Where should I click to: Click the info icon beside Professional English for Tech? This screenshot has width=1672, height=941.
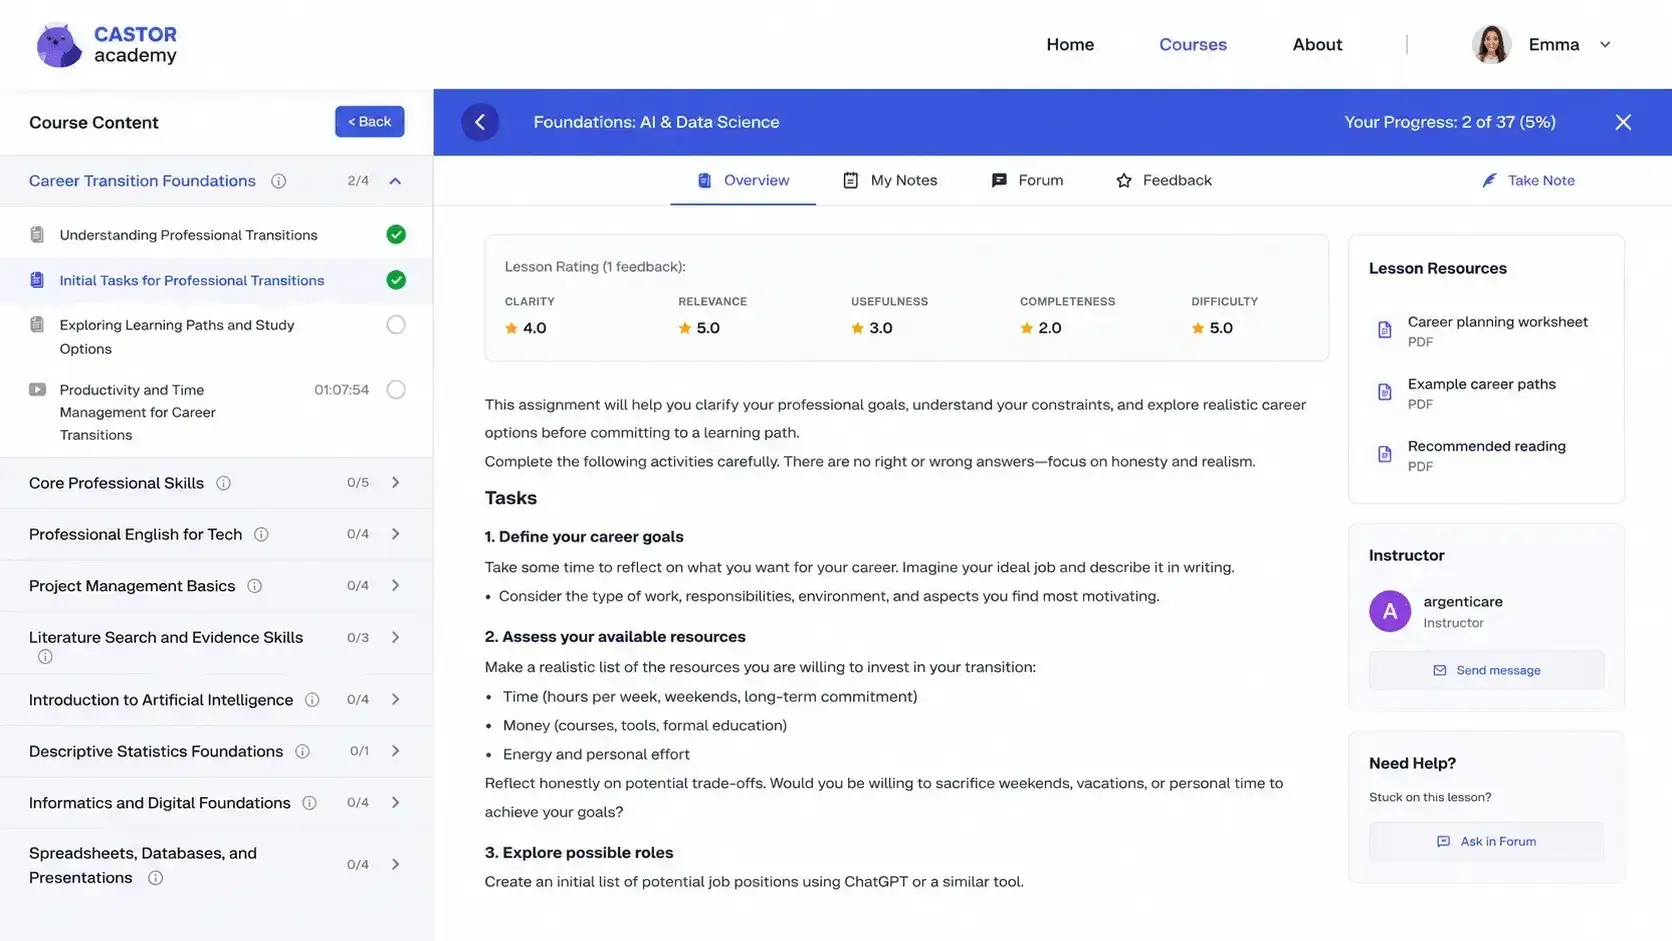pyautogui.click(x=261, y=534)
